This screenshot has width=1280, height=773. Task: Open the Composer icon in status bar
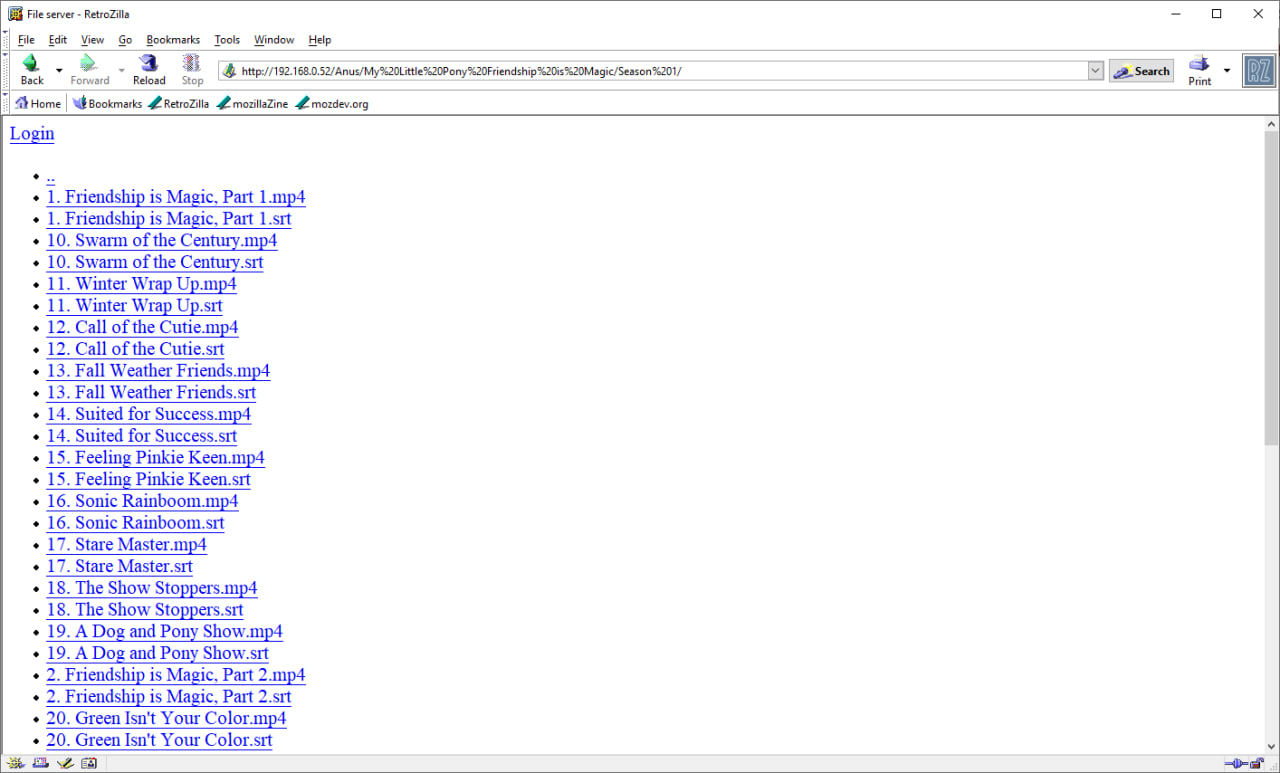coord(65,764)
